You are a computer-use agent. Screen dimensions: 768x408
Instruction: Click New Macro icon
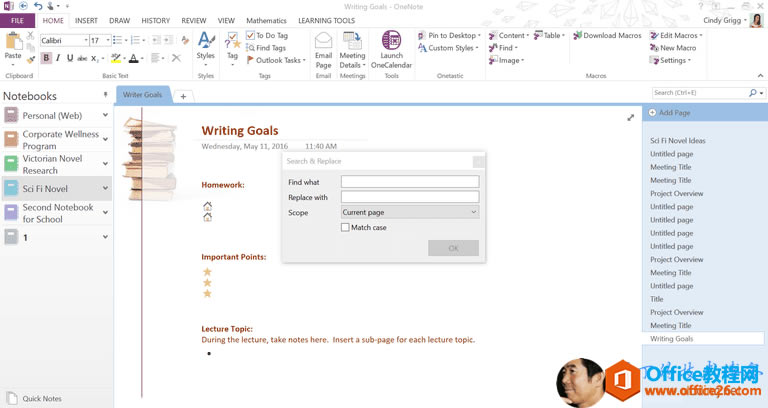pyautogui.click(x=654, y=48)
